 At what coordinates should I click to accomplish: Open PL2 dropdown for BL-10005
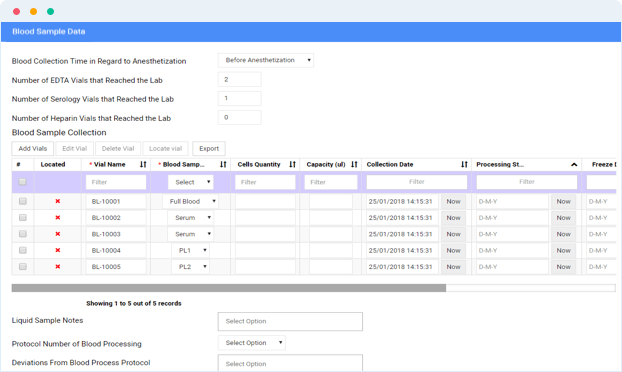pyautogui.click(x=191, y=267)
